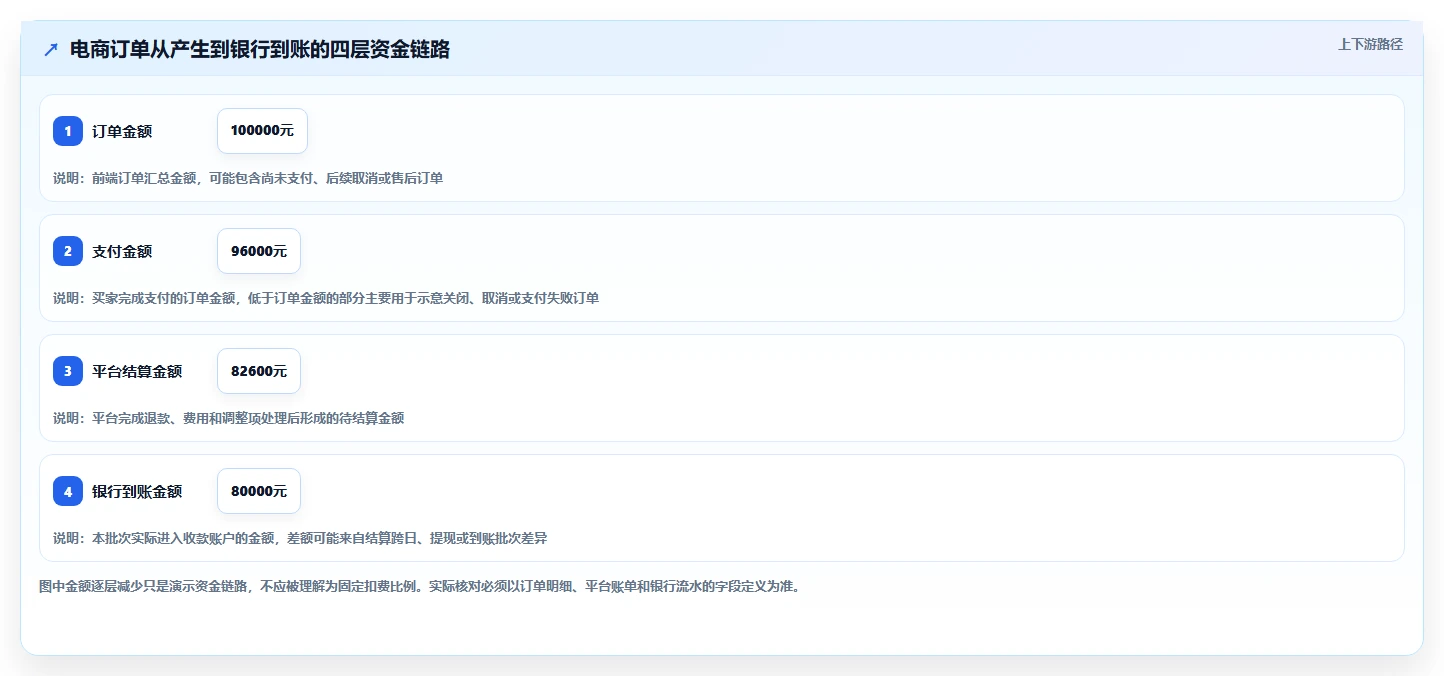Click the 银行到账金额 label
1444x676 pixels.
pyautogui.click(x=137, y=491)
